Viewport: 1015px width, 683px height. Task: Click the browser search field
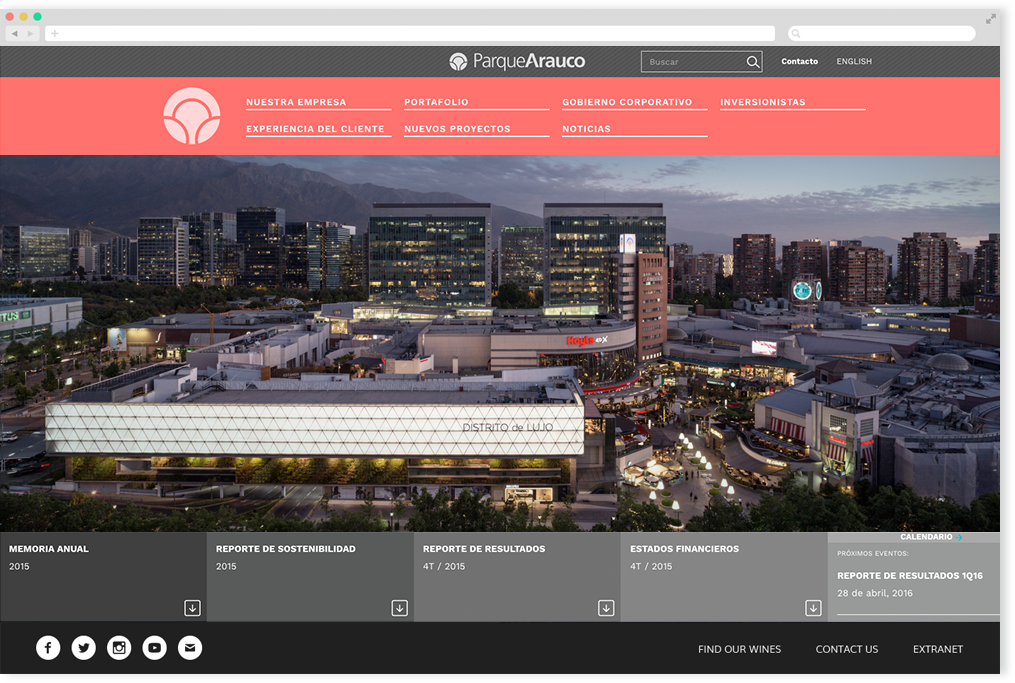coord(882,33)
